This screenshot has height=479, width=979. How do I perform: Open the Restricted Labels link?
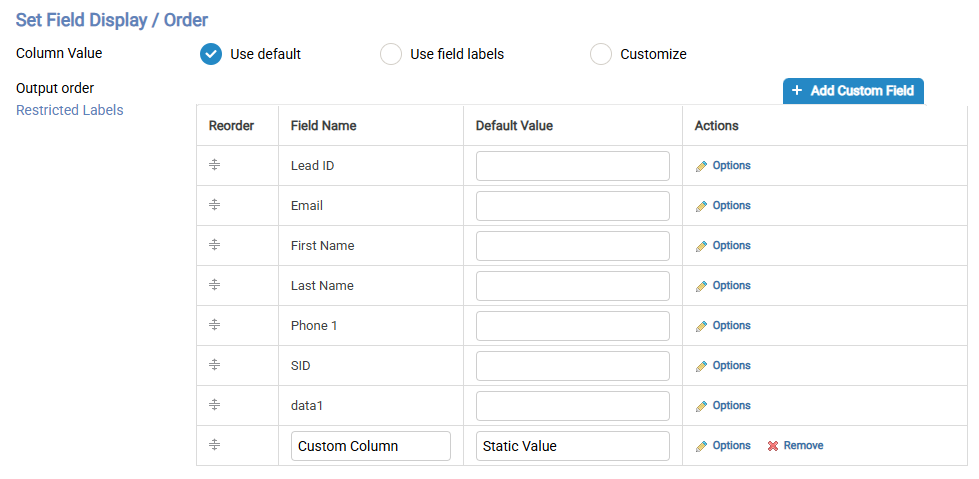coord(70,111)
